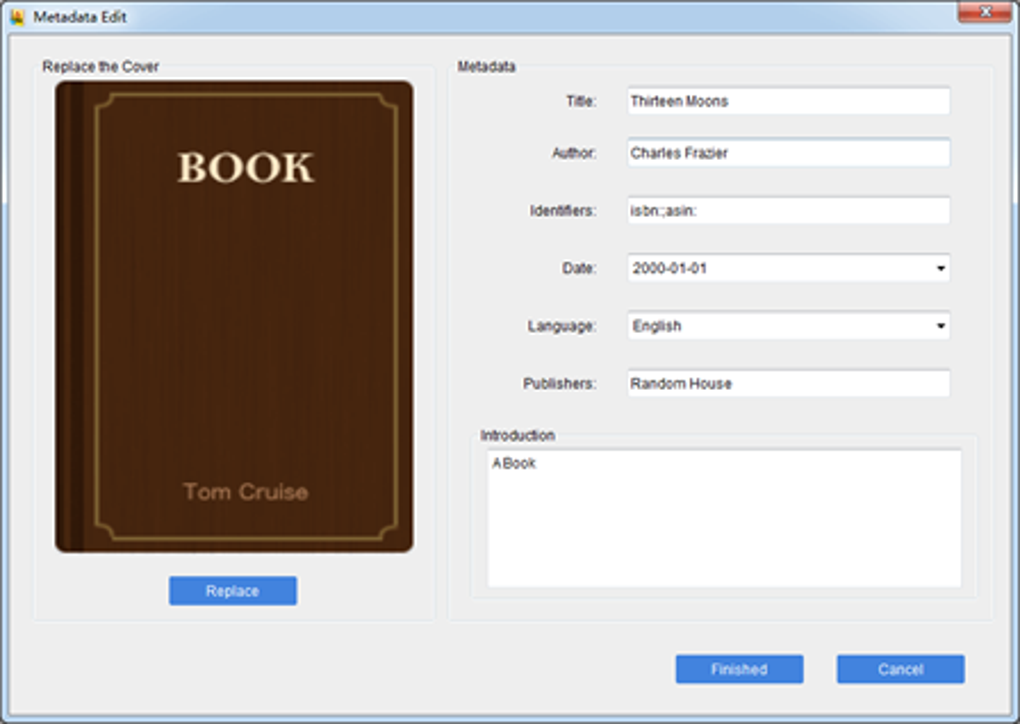Click the 'Publishers:' label
Screen dimensions: 1020x724
(x=560, y=384)
